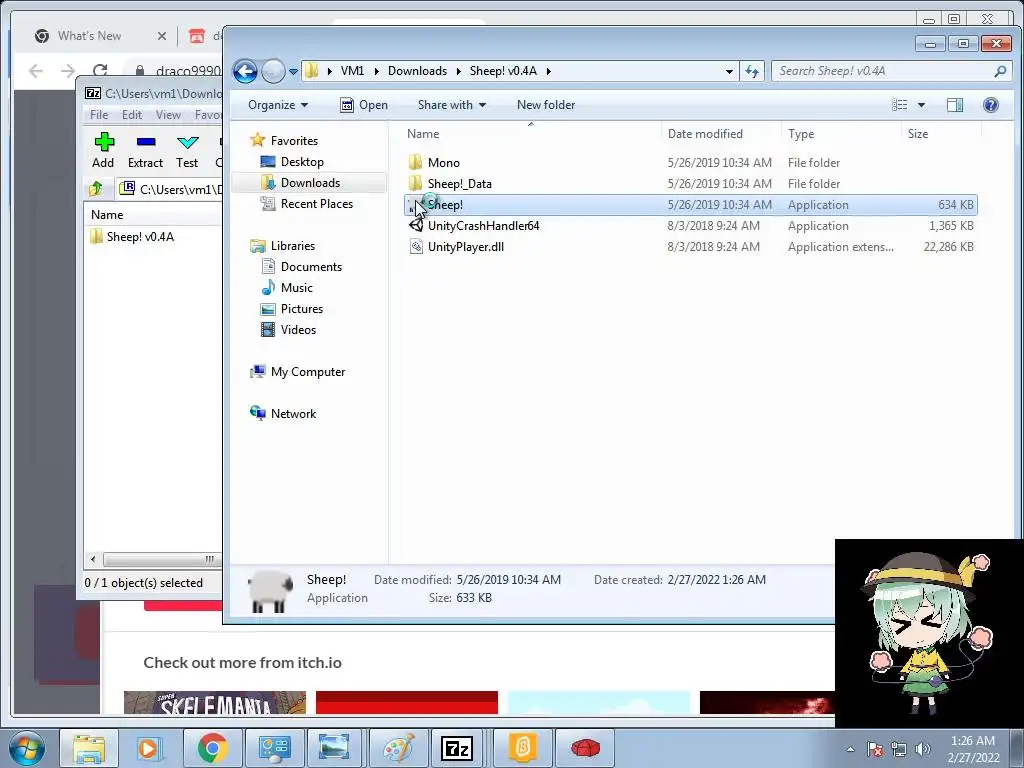Select the Sheep!_Data folder
Viewport: 1024px width, 768px height.
(x=459, y=184)
